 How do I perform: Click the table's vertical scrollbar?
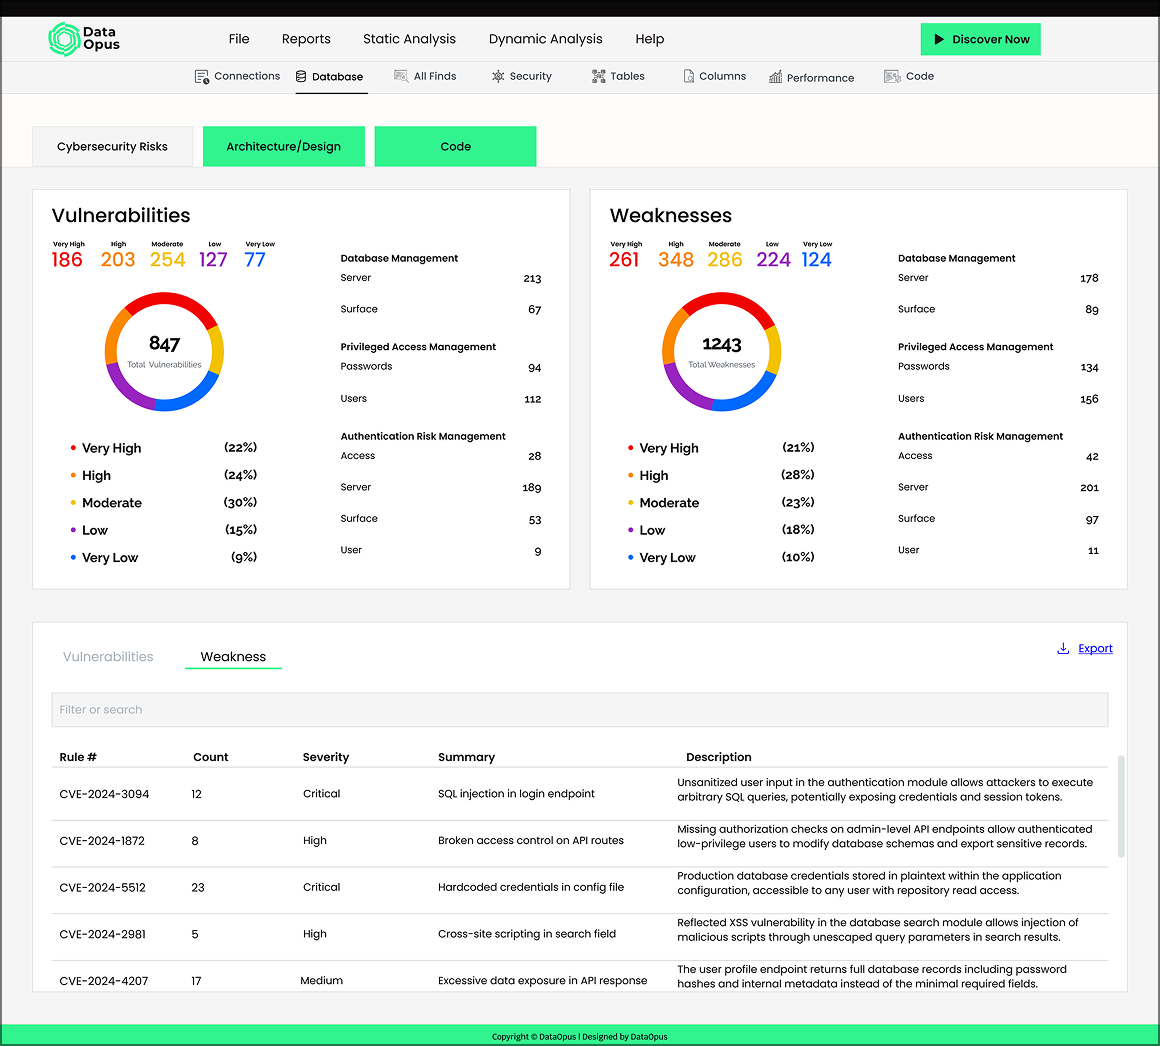tap(1121, 806)
